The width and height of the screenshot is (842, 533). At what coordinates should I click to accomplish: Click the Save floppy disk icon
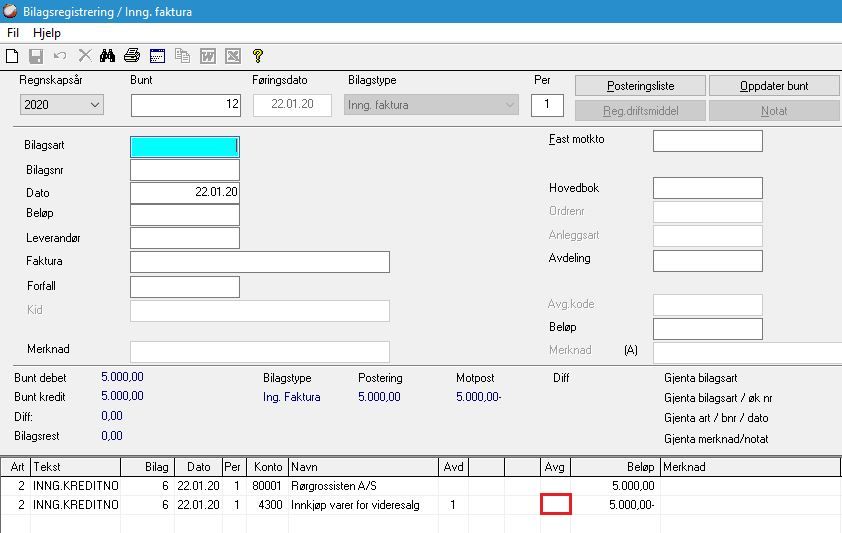coord(36,56)
